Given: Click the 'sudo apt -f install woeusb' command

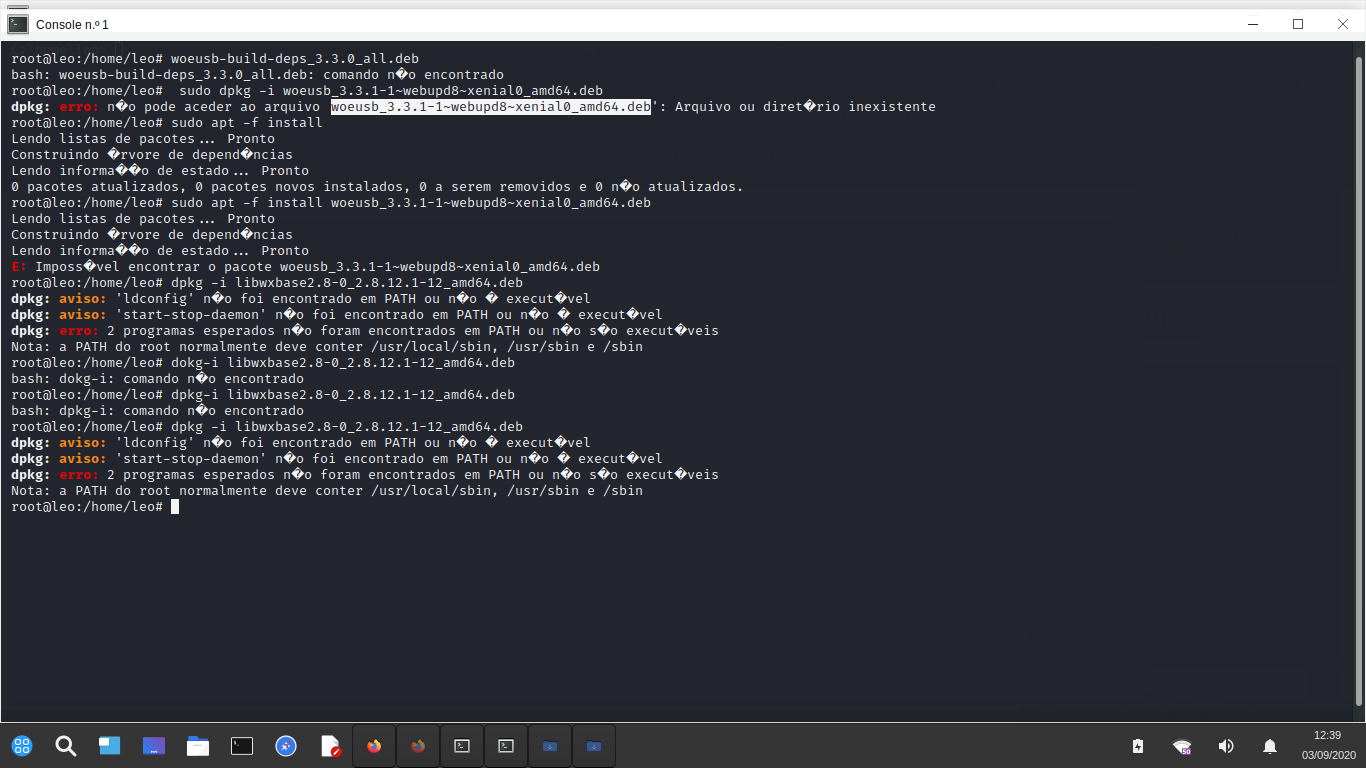Looking at the screenshot, I should tap(331, 203).
